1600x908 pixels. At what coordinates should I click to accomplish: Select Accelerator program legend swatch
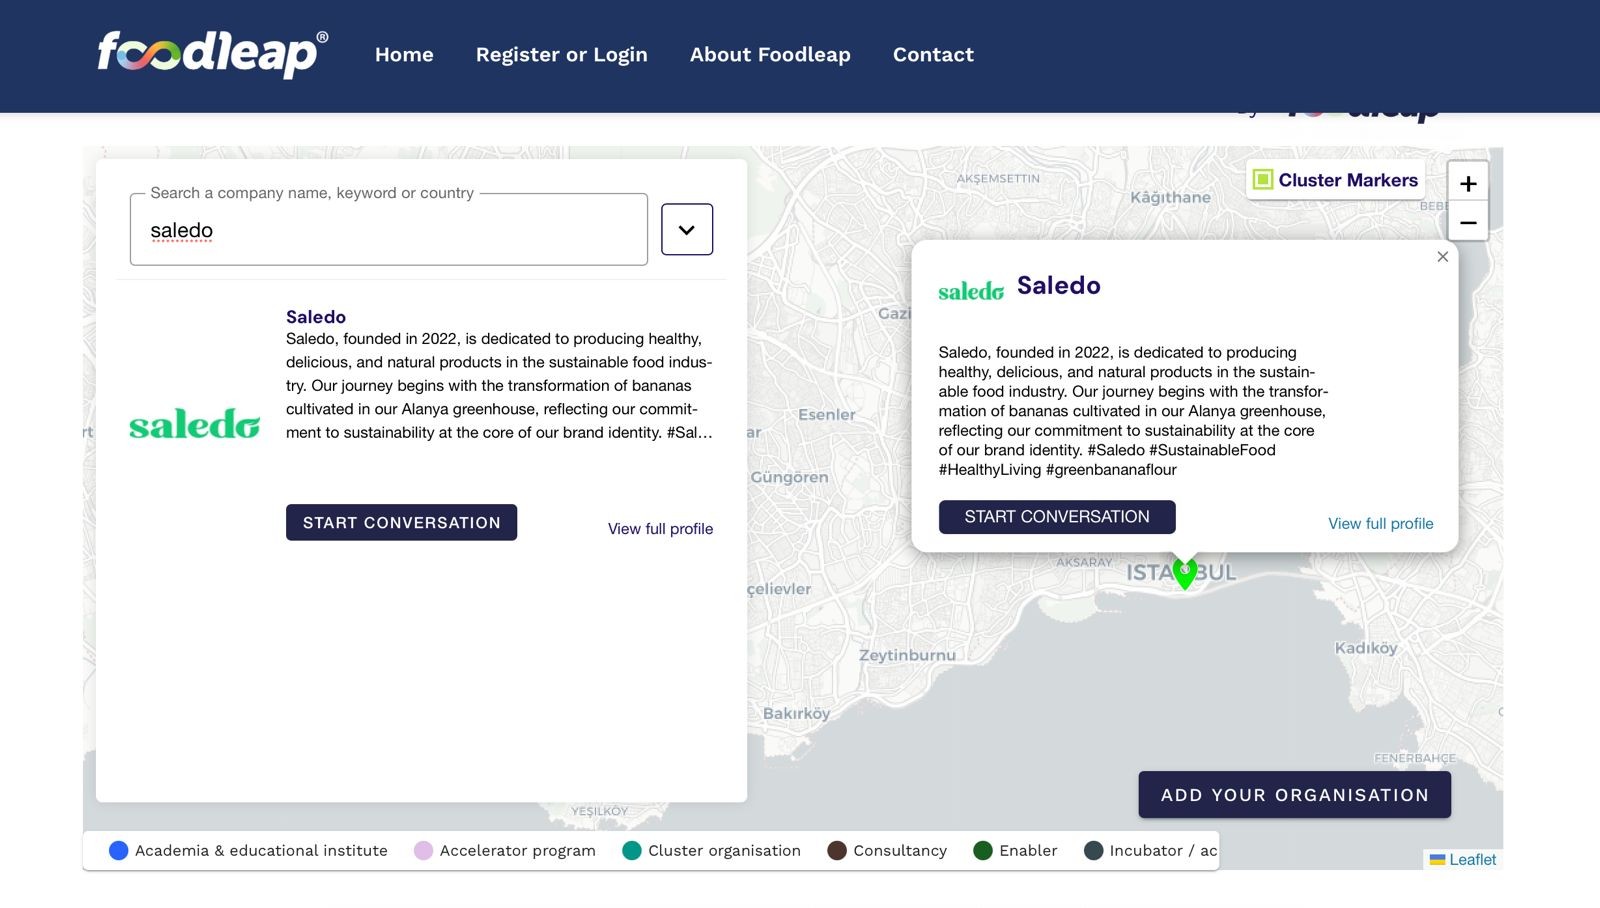click(x=423, y=851)
